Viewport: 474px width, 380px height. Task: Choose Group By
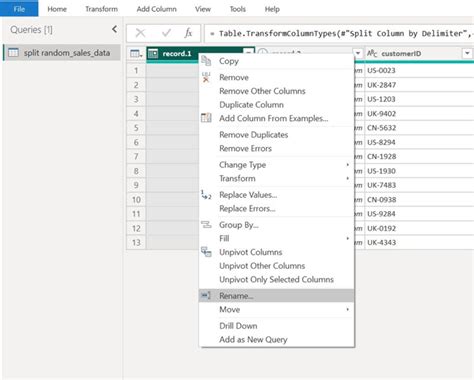(276, 225)
